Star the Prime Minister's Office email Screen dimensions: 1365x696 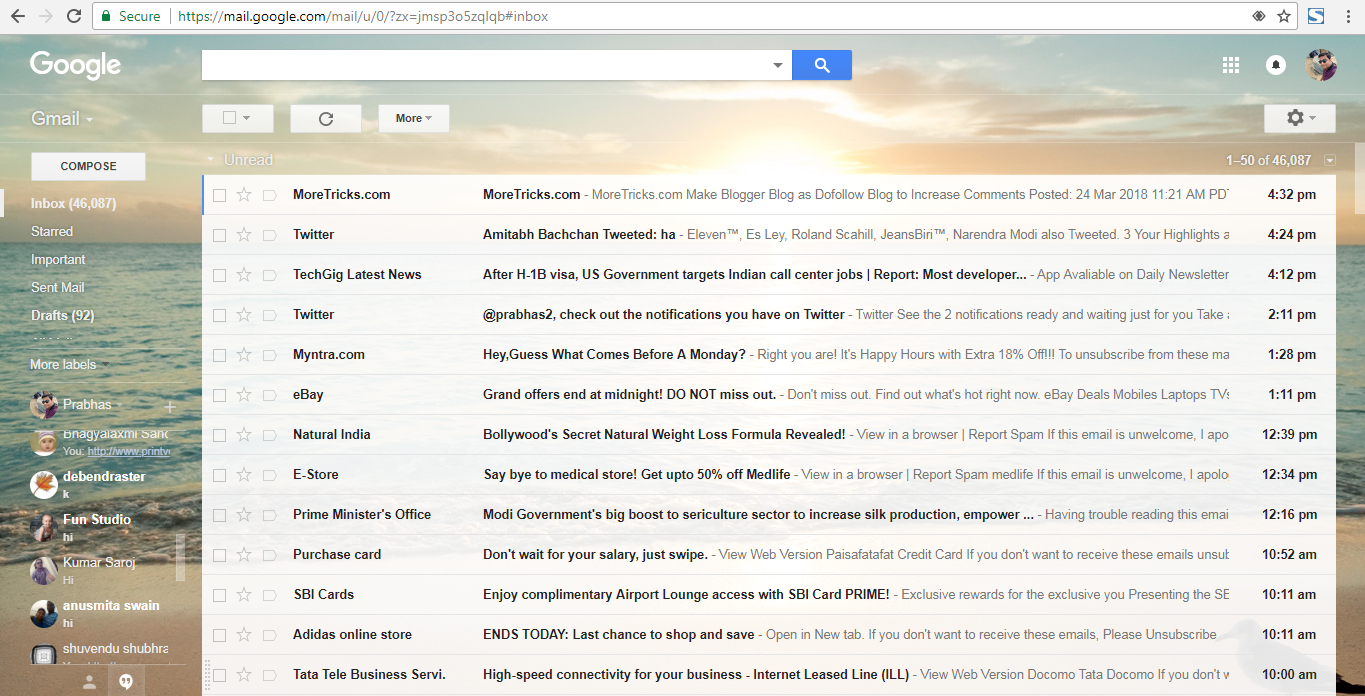(x=244, y=515)
